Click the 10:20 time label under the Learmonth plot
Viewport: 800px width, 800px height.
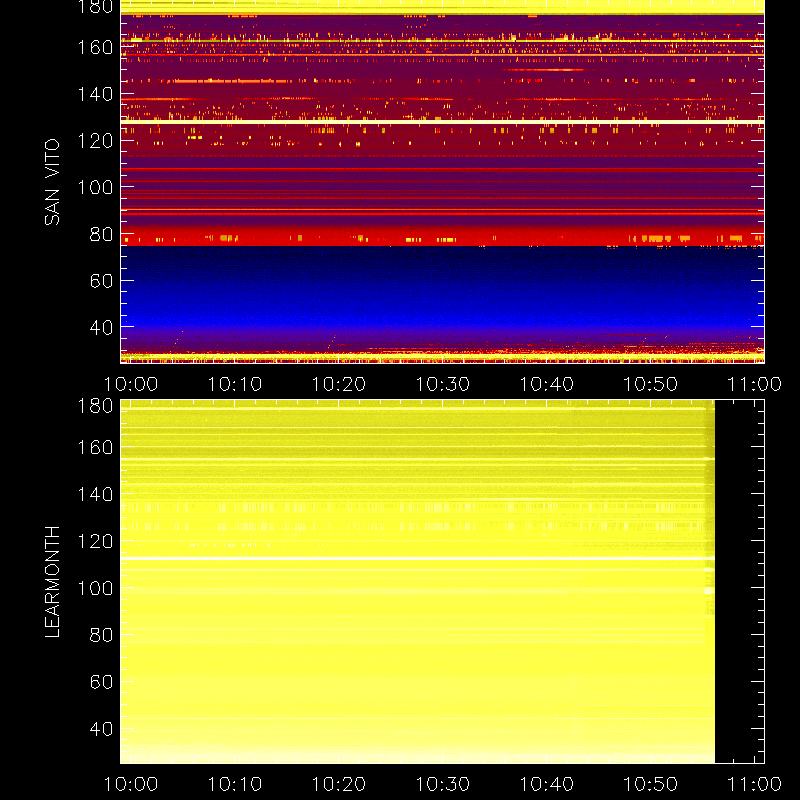339,784
